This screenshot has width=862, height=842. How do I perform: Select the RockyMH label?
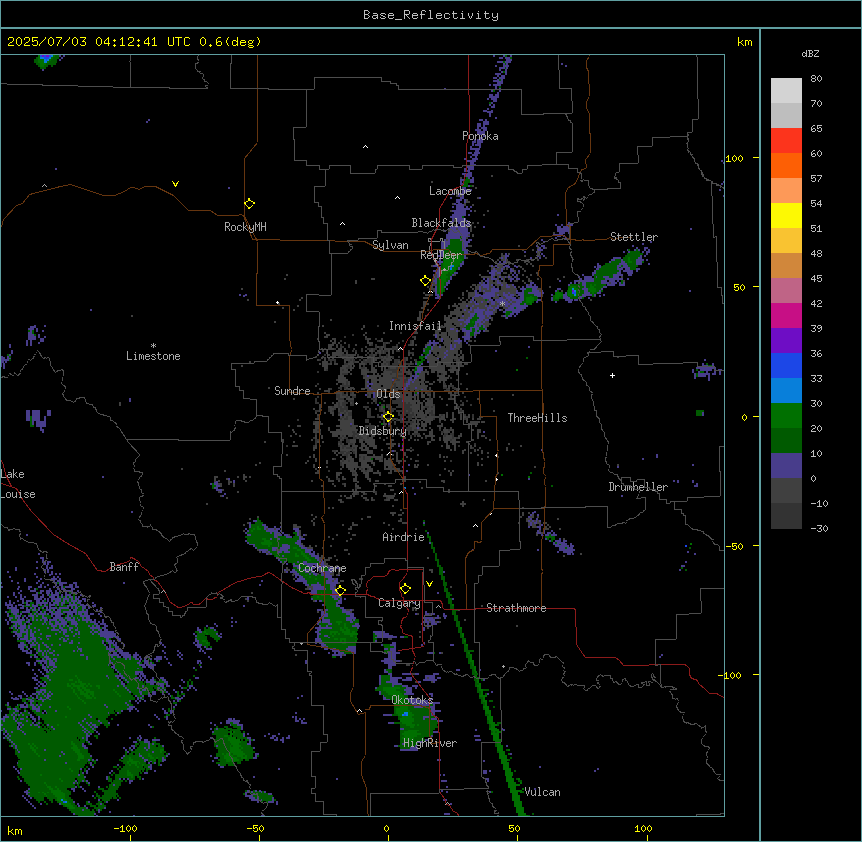pyautogui.click(x=245, y=227)
